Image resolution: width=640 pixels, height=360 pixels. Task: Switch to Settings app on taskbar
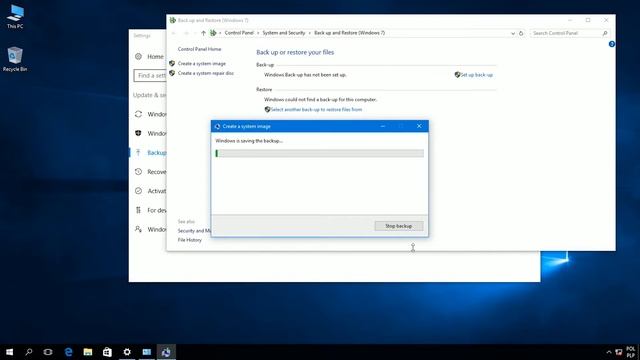click(x=127, y=352)
